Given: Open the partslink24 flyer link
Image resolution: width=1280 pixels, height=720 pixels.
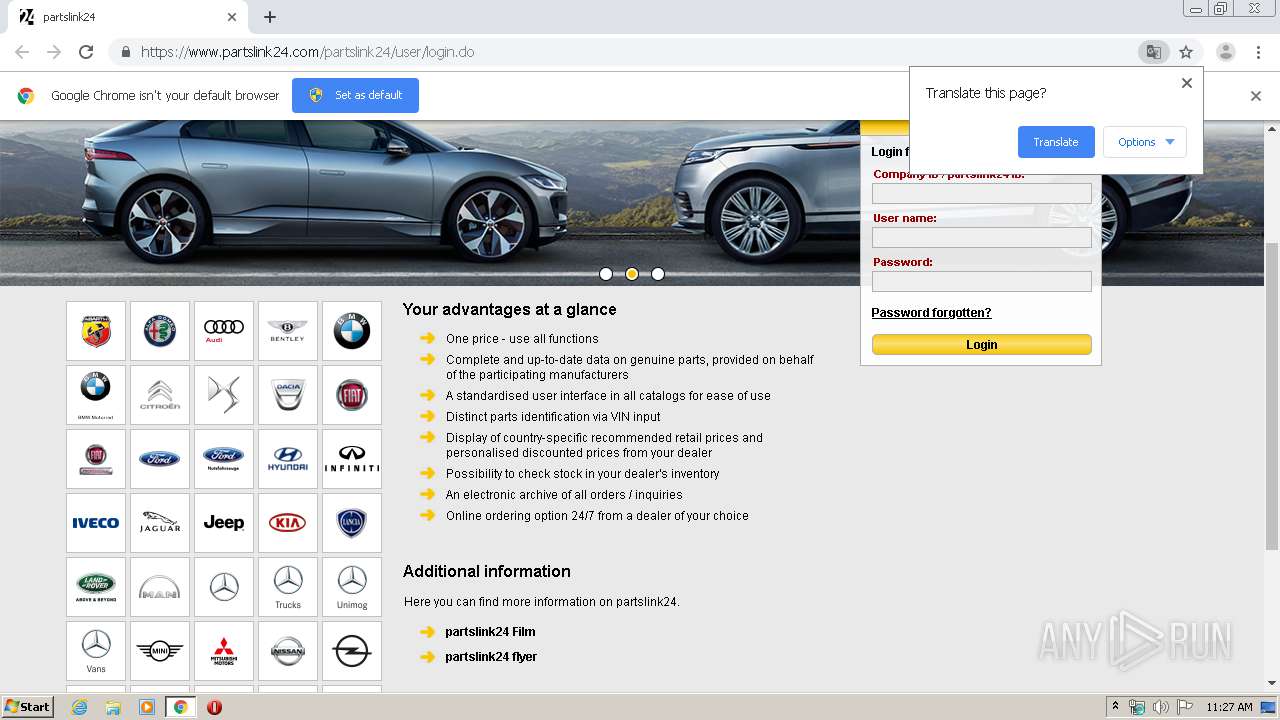Looking at the screenshot, I should tap(491, 657).
